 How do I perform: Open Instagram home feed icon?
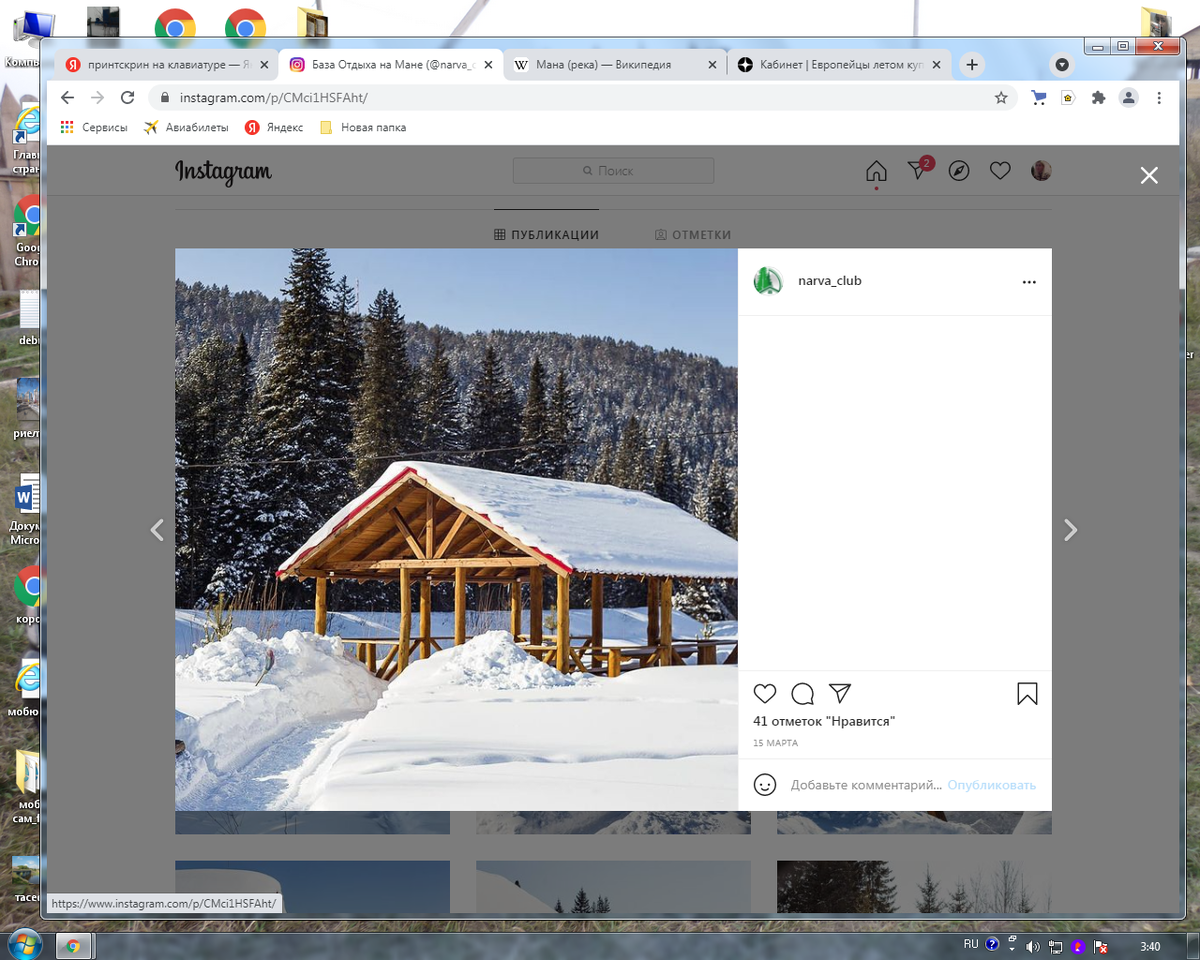click(876, 171)
